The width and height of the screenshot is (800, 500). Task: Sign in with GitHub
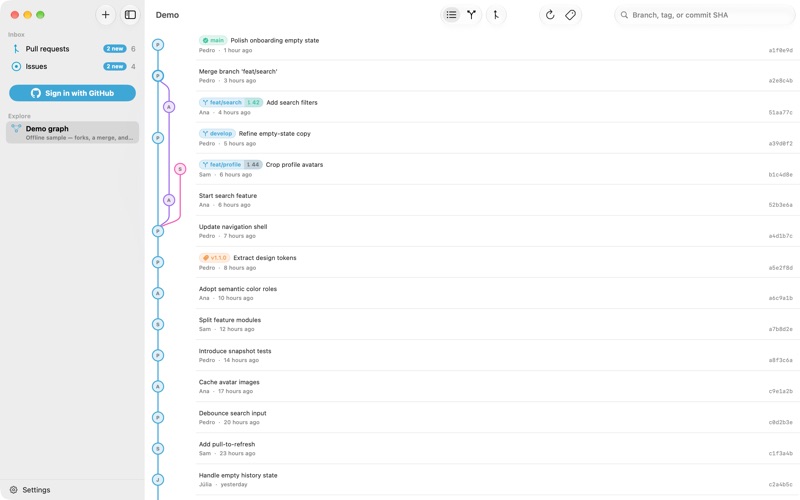pyautogui.click(x=72, y=93)
